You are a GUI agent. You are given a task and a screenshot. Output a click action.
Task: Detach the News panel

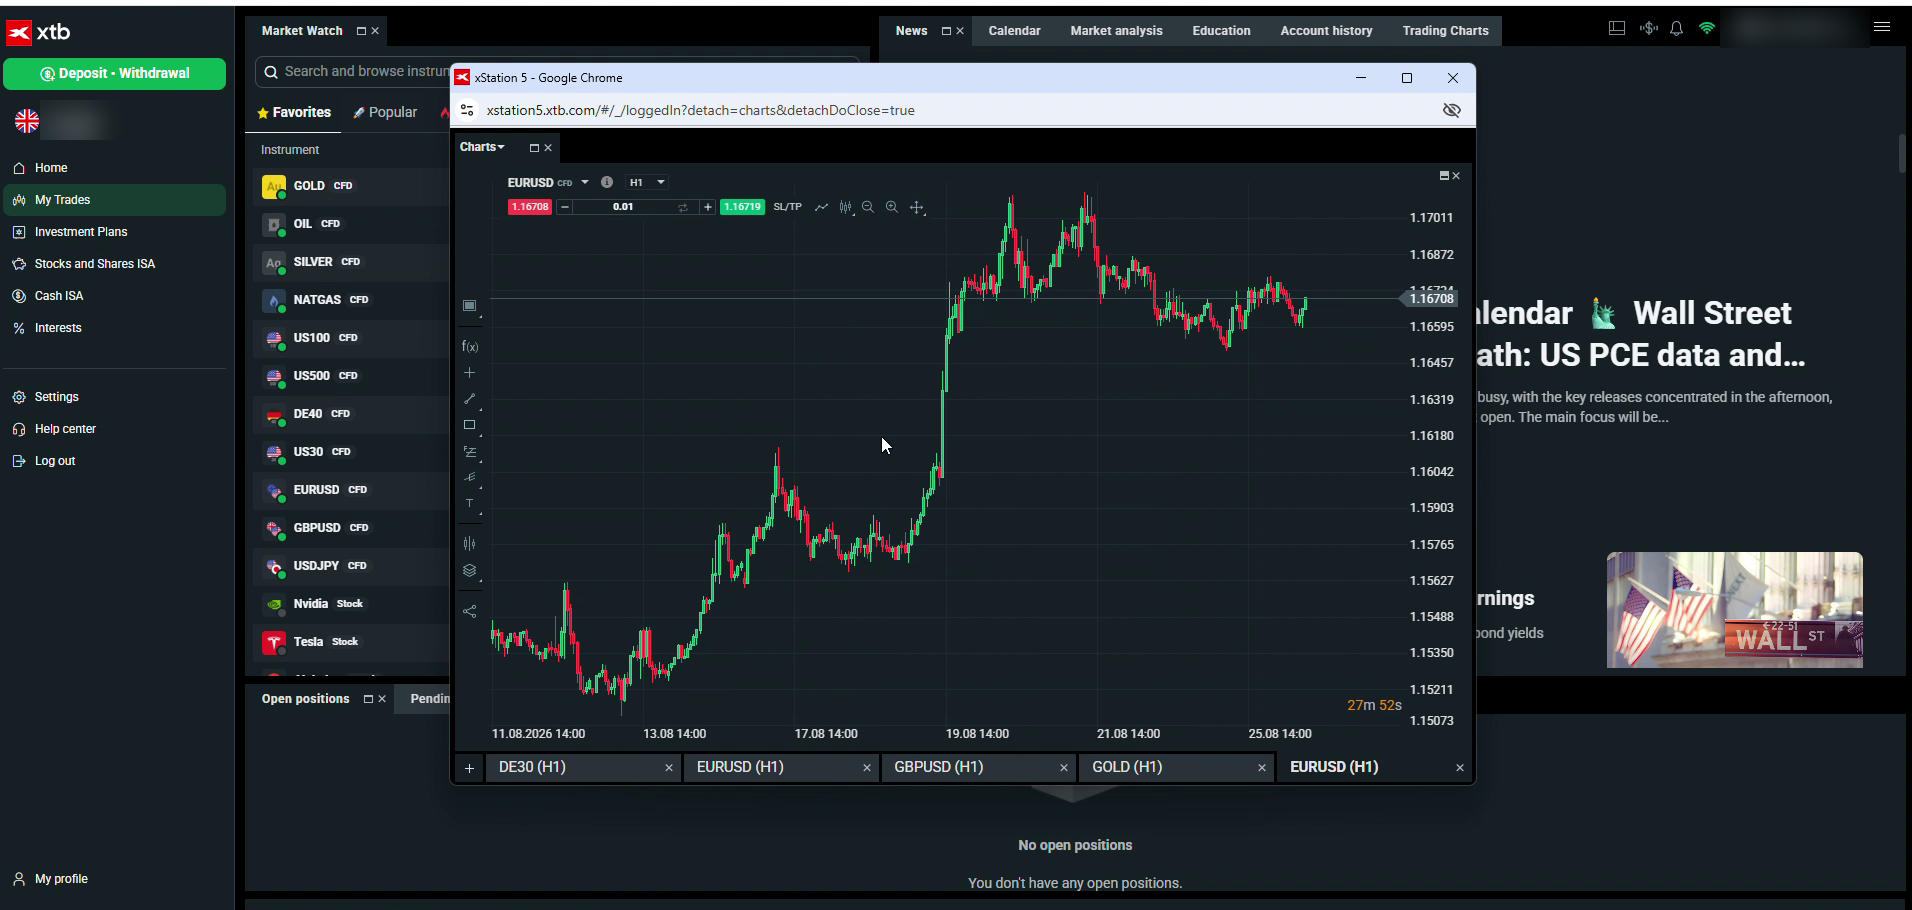coord(946,31)
